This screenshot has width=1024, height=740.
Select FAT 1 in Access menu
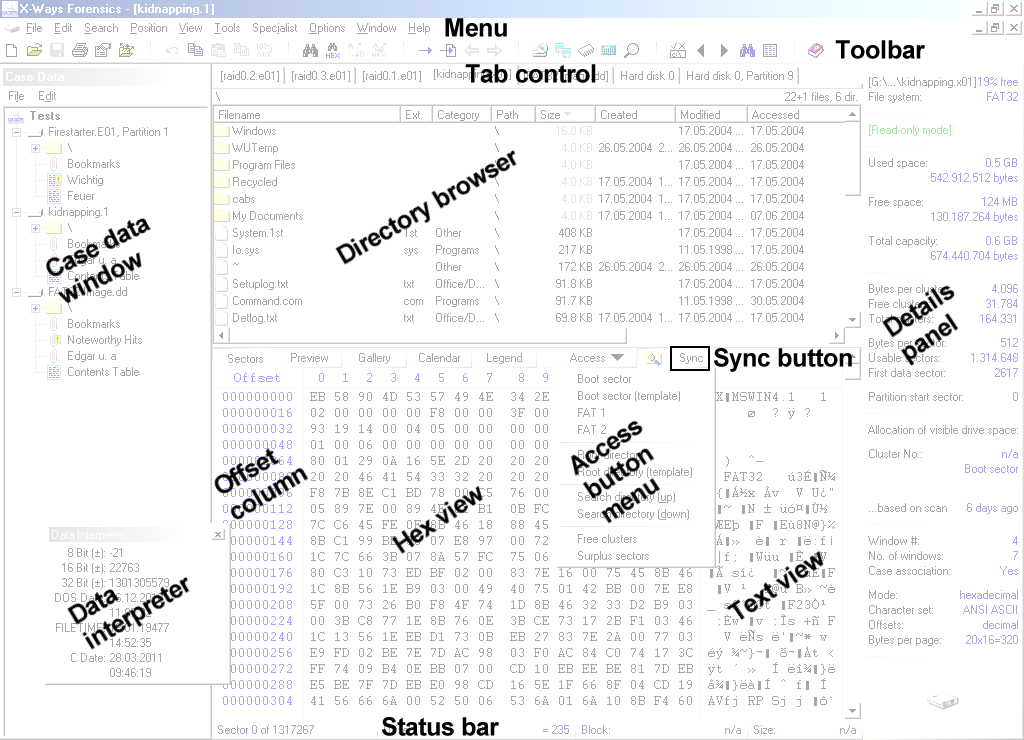pos(591,413)
